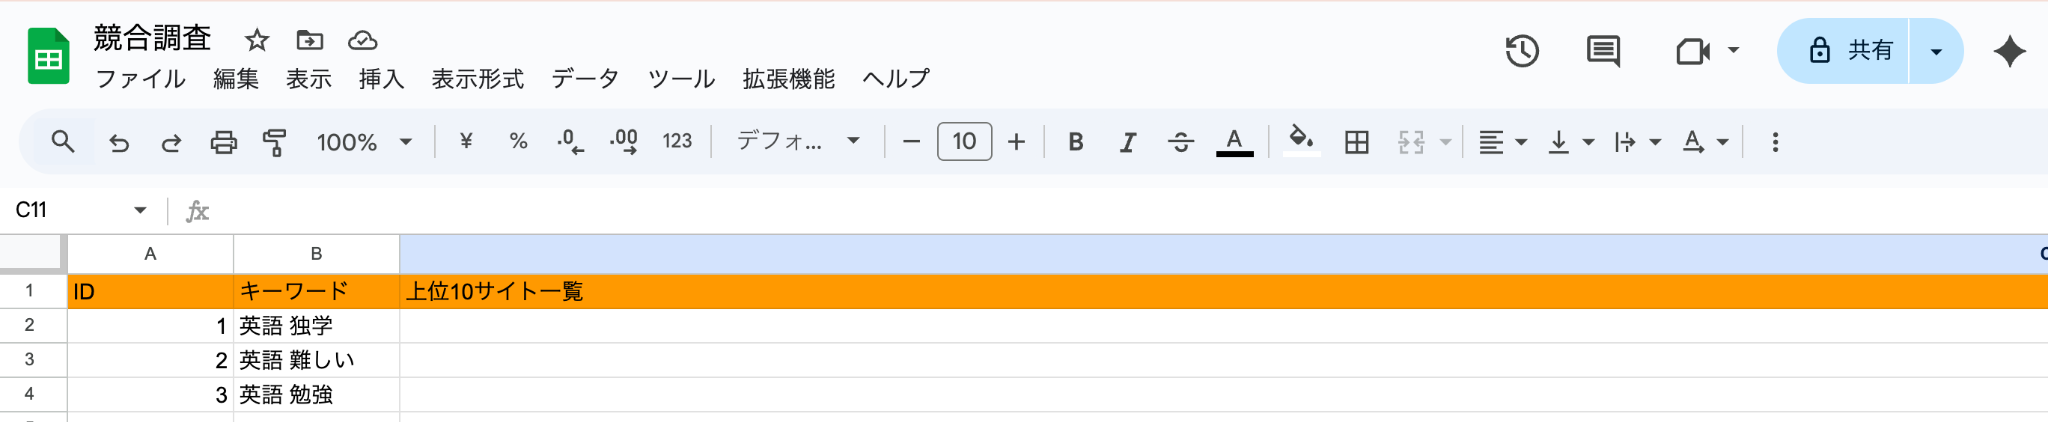
Task: Click the font size input field
Action: (964, 142)
